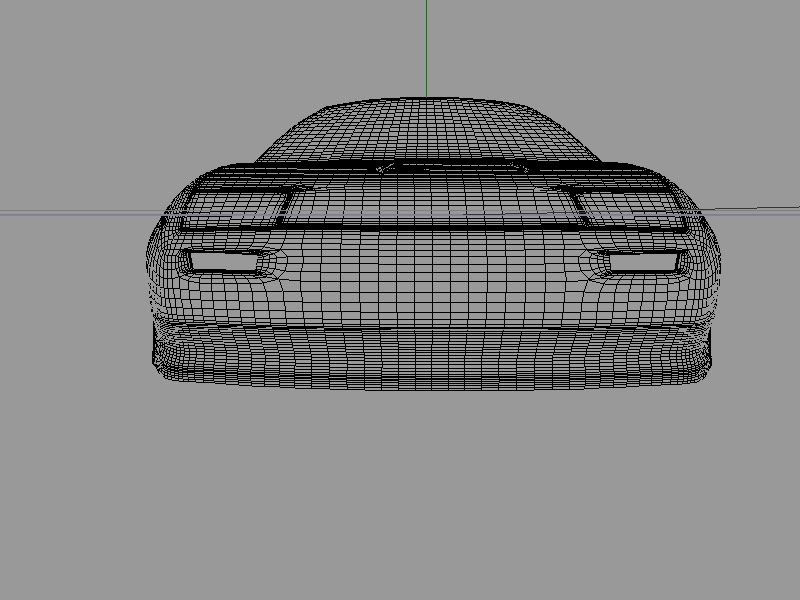Click the left turn signal opening
The width and height of the screenshot is (800, 600).
coord(223,262)
